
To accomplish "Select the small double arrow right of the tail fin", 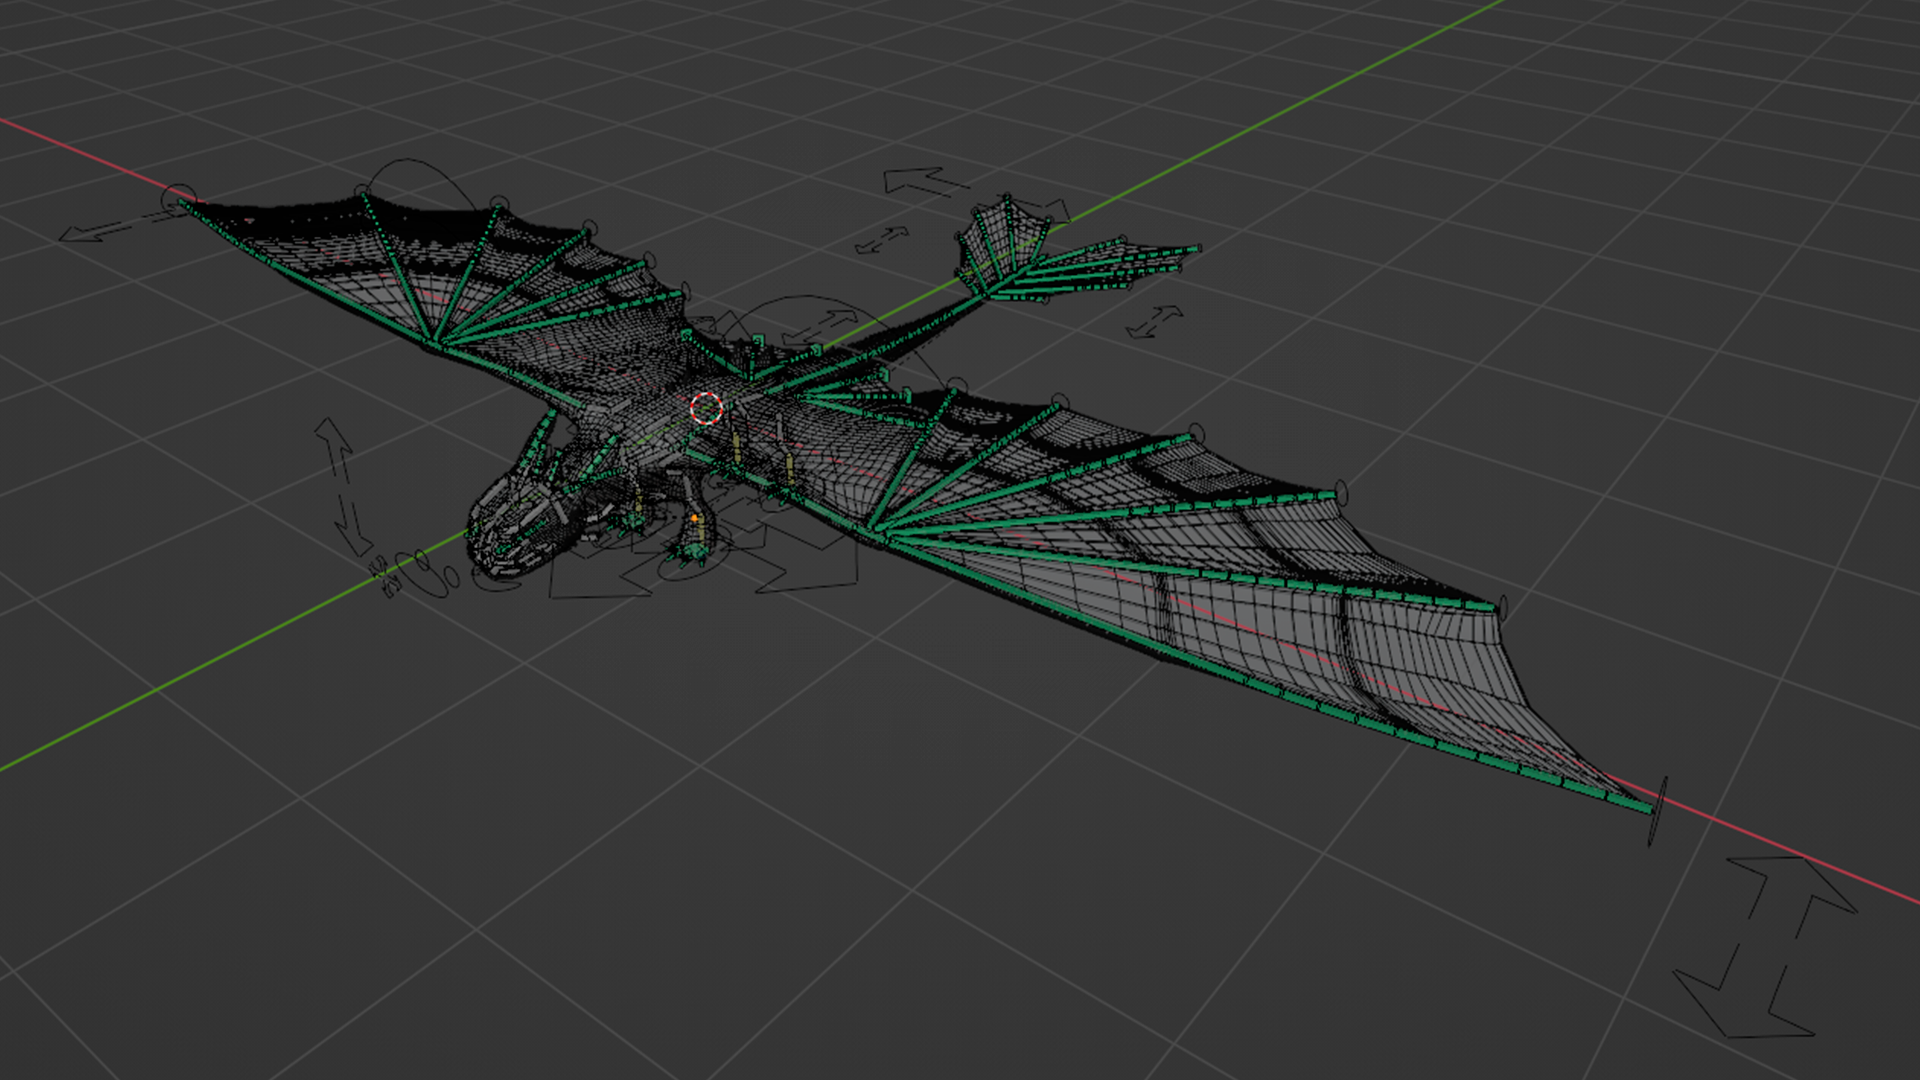I will coord(1154,322).
